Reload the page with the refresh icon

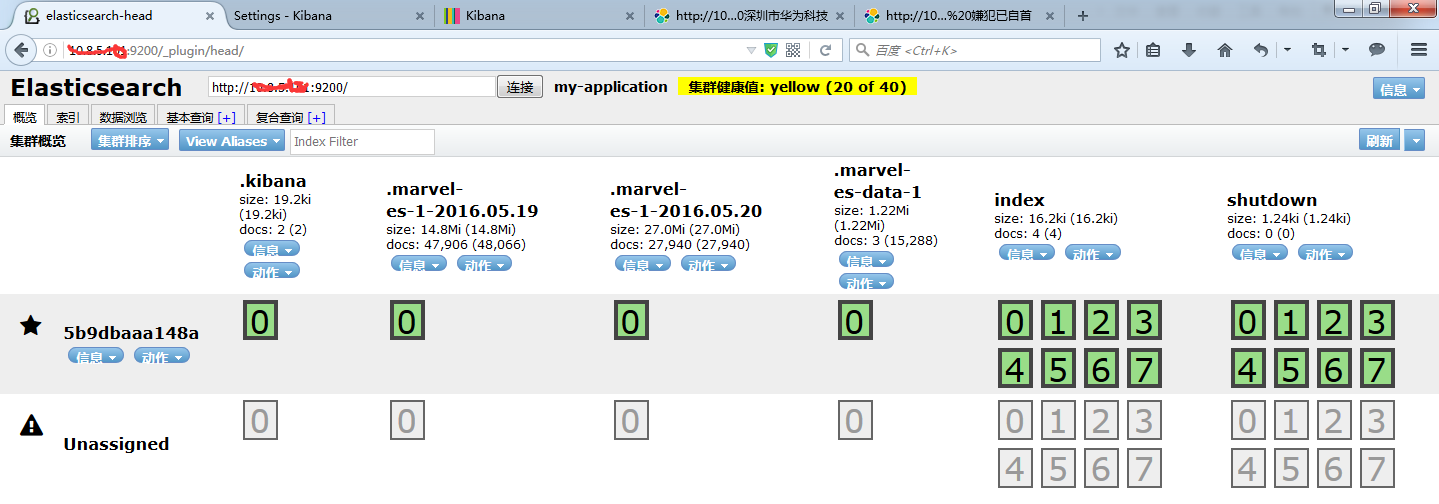pos(825,50)
